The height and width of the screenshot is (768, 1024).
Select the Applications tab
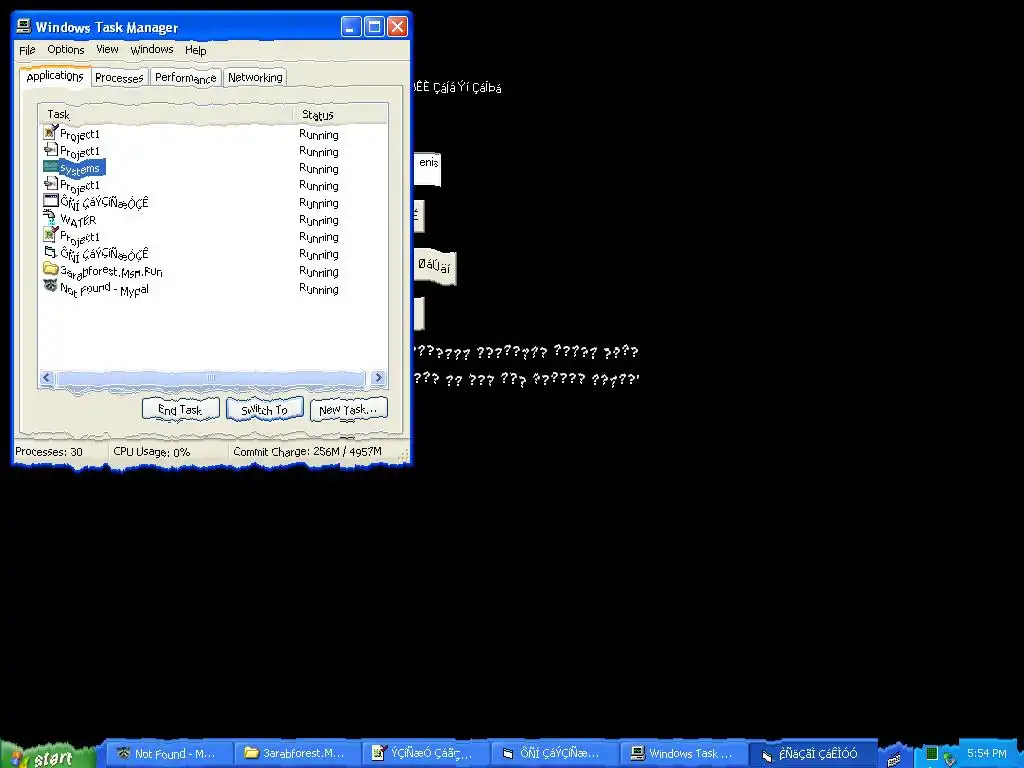(55, 76)
